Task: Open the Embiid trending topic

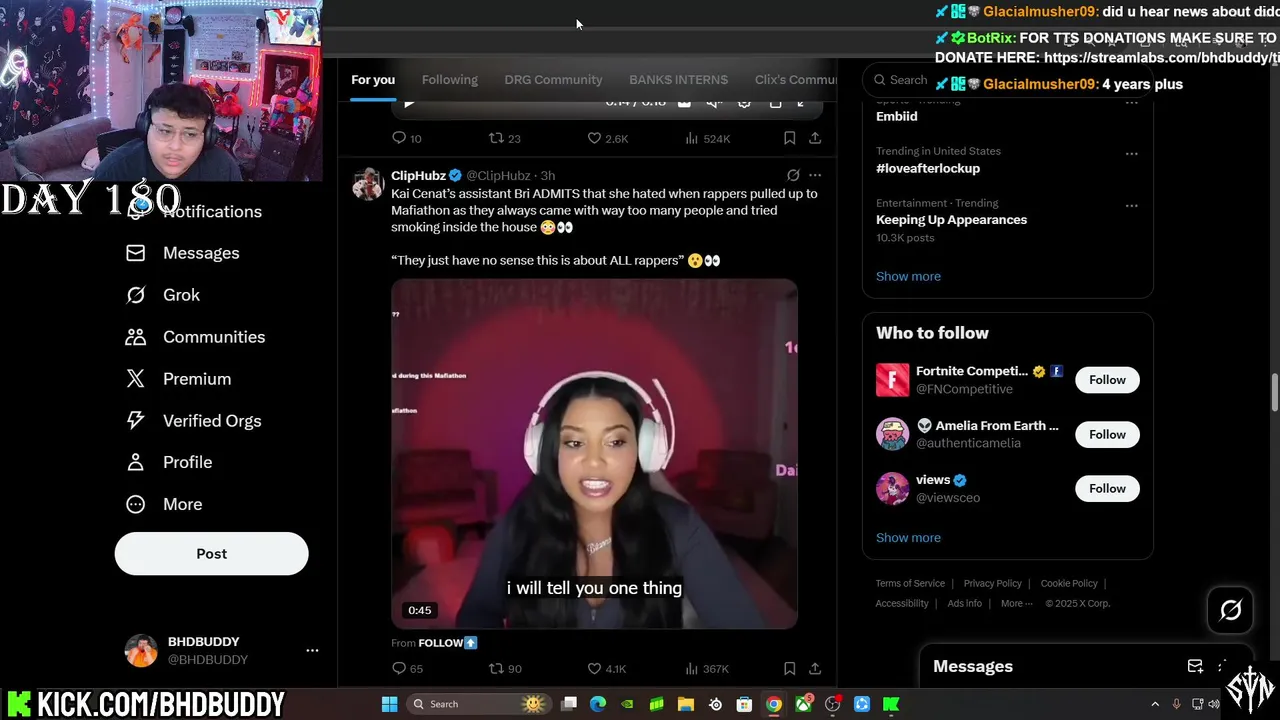Action: 896,116
